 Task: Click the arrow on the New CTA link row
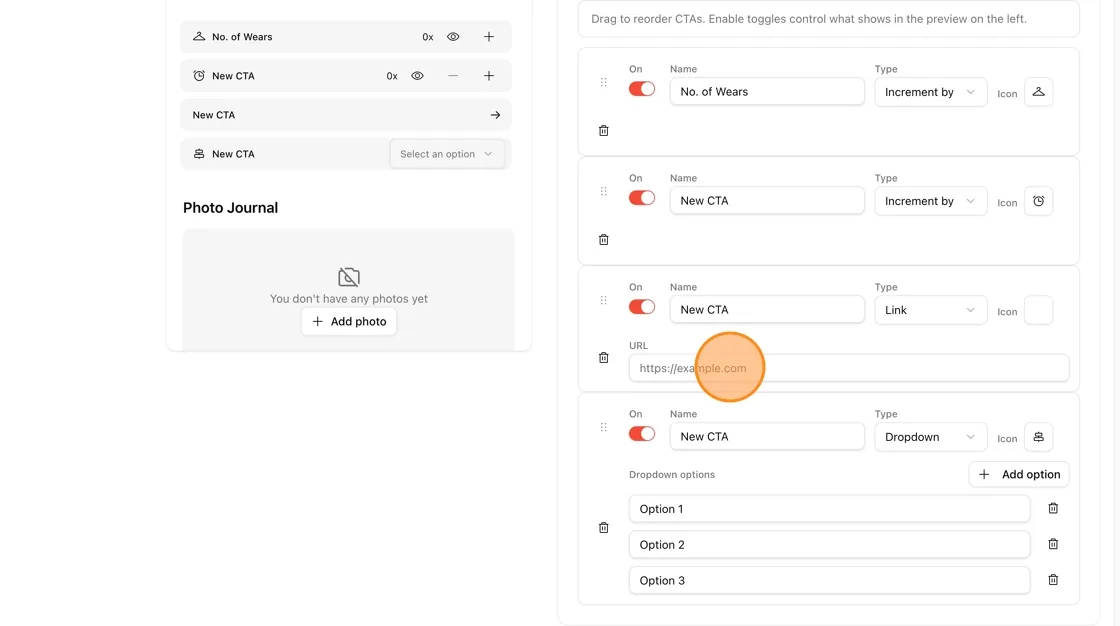(x=495, y=115)
